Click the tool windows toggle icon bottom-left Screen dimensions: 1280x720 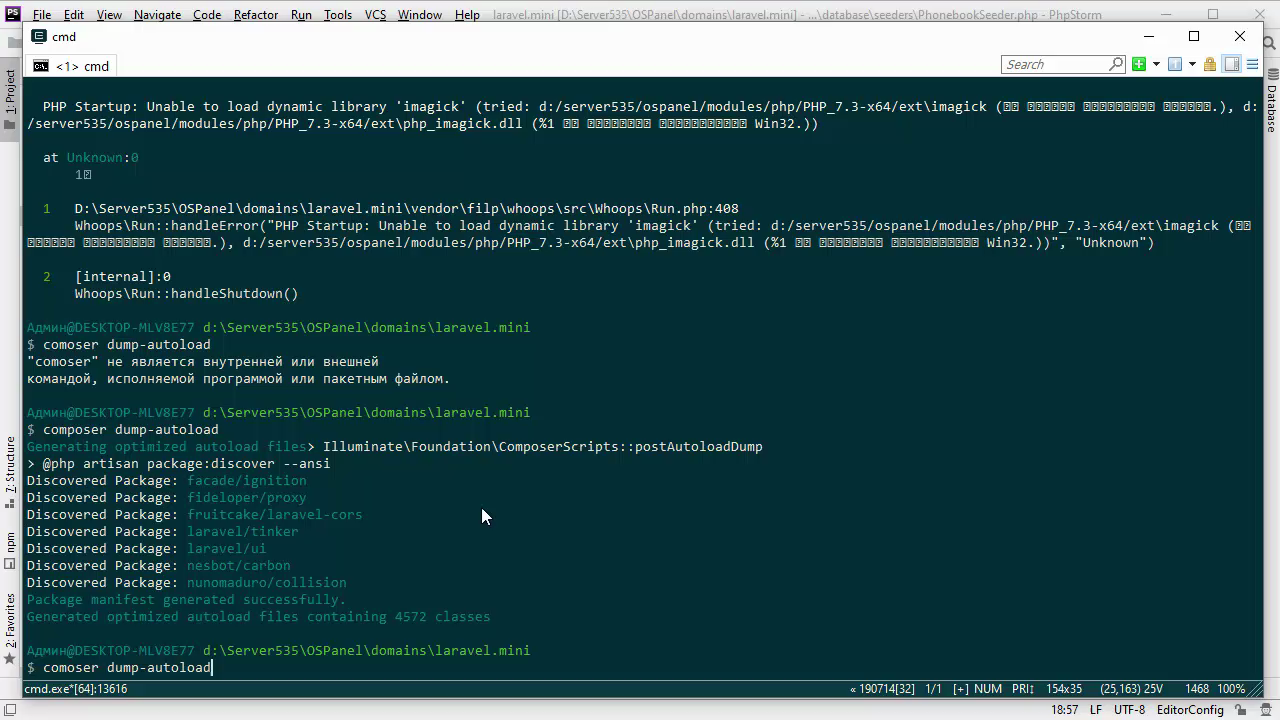(10, 709)
